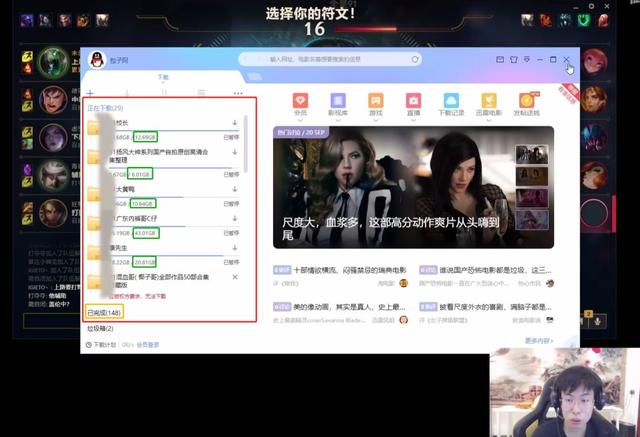Click the plus new-task toolbar icon
This screenshot has height=437, width=640.
pos(90,93)
